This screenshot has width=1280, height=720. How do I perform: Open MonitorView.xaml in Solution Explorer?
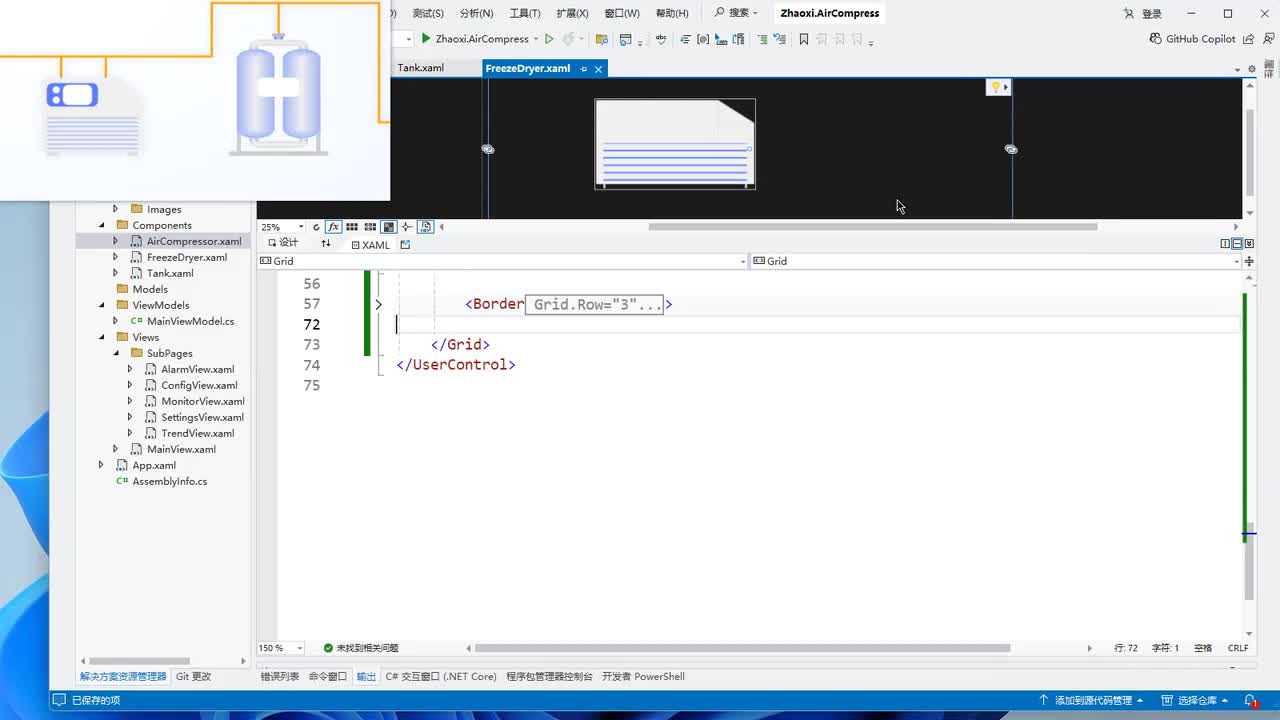tap(203, 401)
